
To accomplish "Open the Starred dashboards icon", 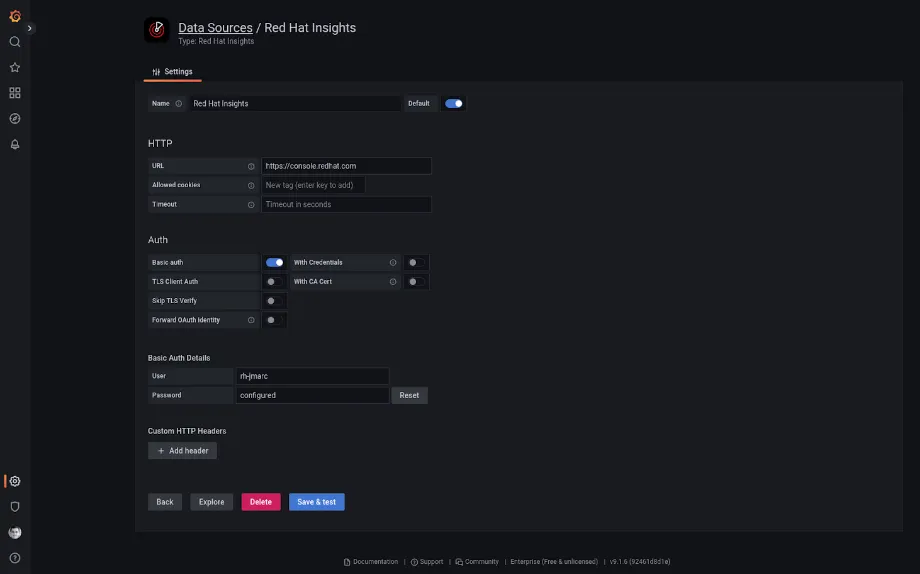I will [x=15, y=67].
